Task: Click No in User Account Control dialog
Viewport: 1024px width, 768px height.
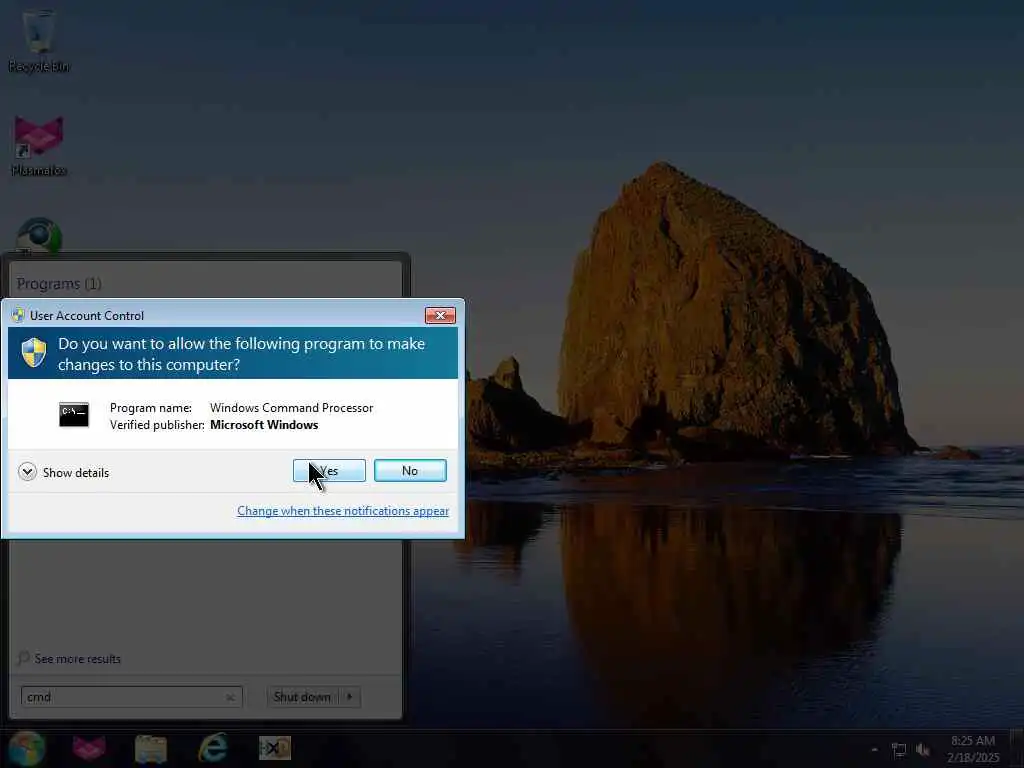Action: pos(410,471)
